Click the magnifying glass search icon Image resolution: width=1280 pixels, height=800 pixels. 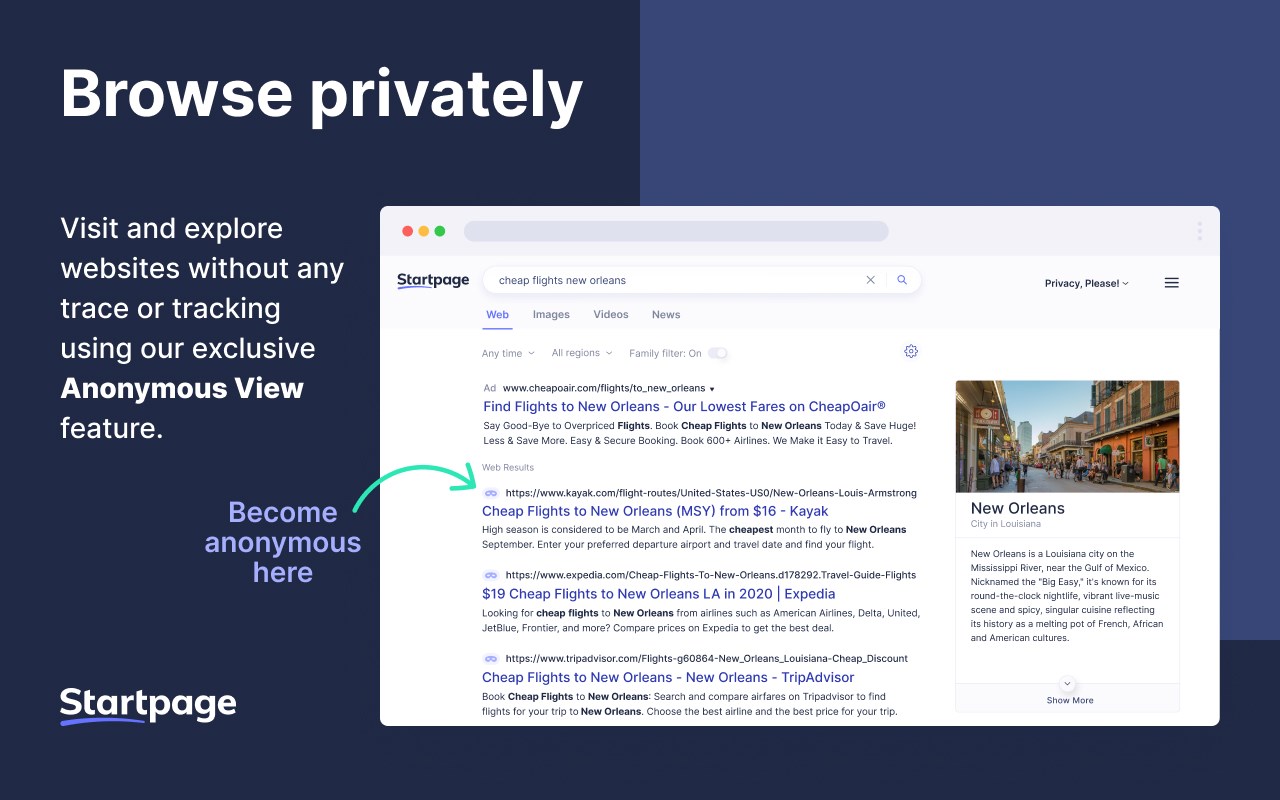point(902,280)
